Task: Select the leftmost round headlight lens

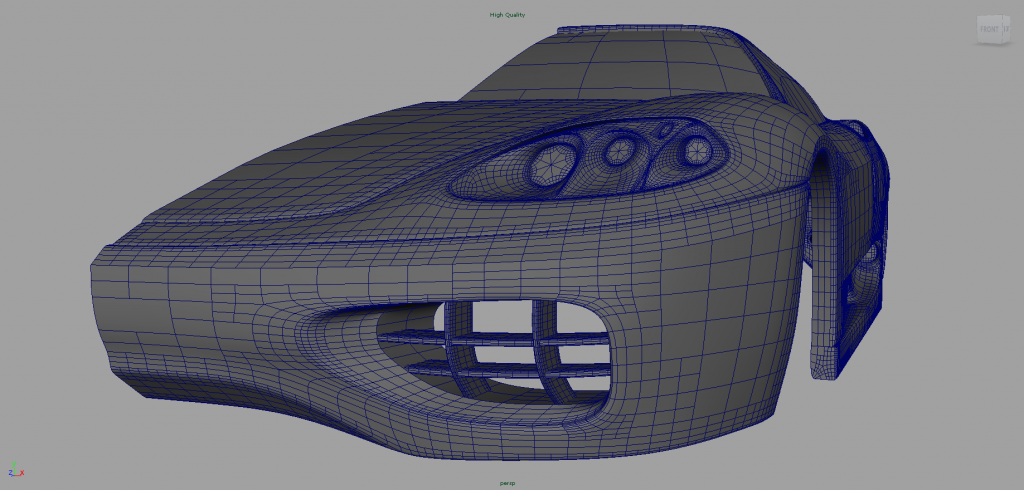Action: point(551,161)
